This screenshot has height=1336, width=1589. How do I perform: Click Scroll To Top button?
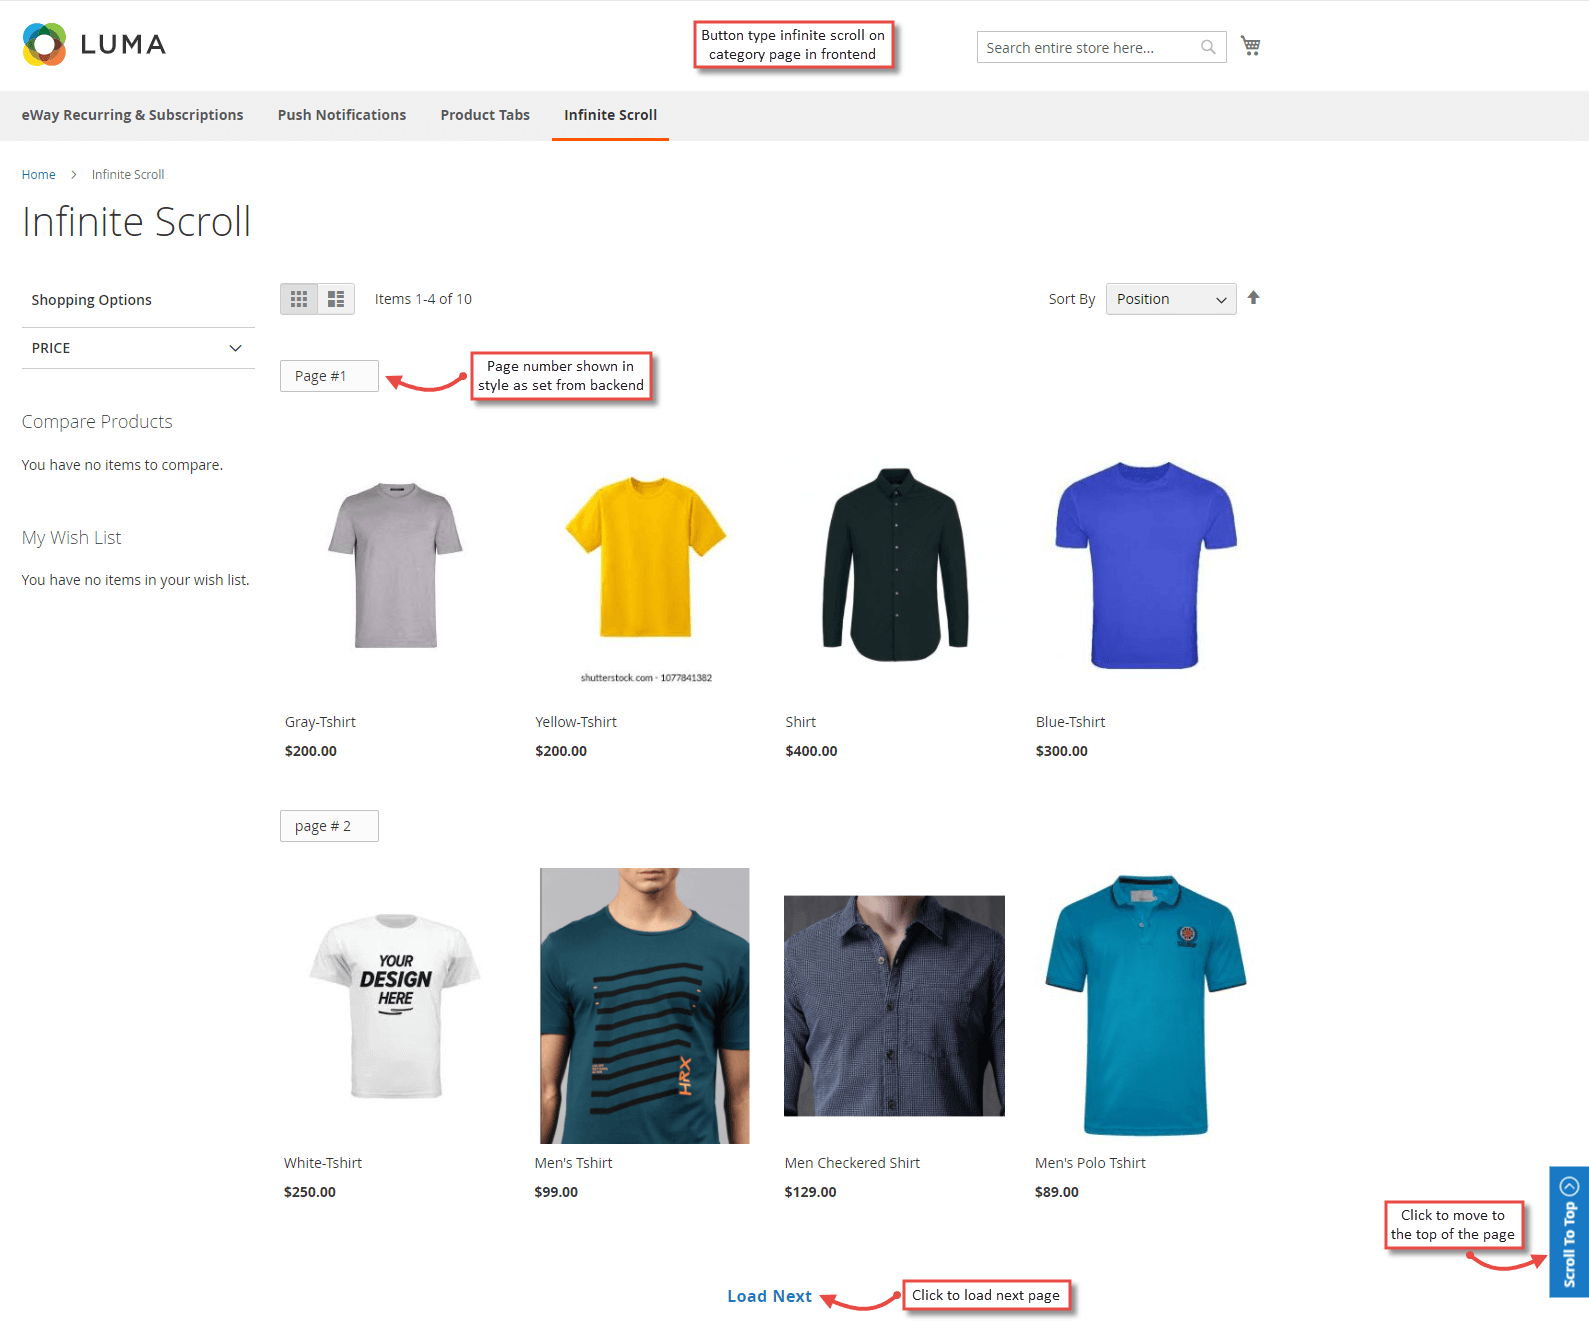(1569, 1232)
